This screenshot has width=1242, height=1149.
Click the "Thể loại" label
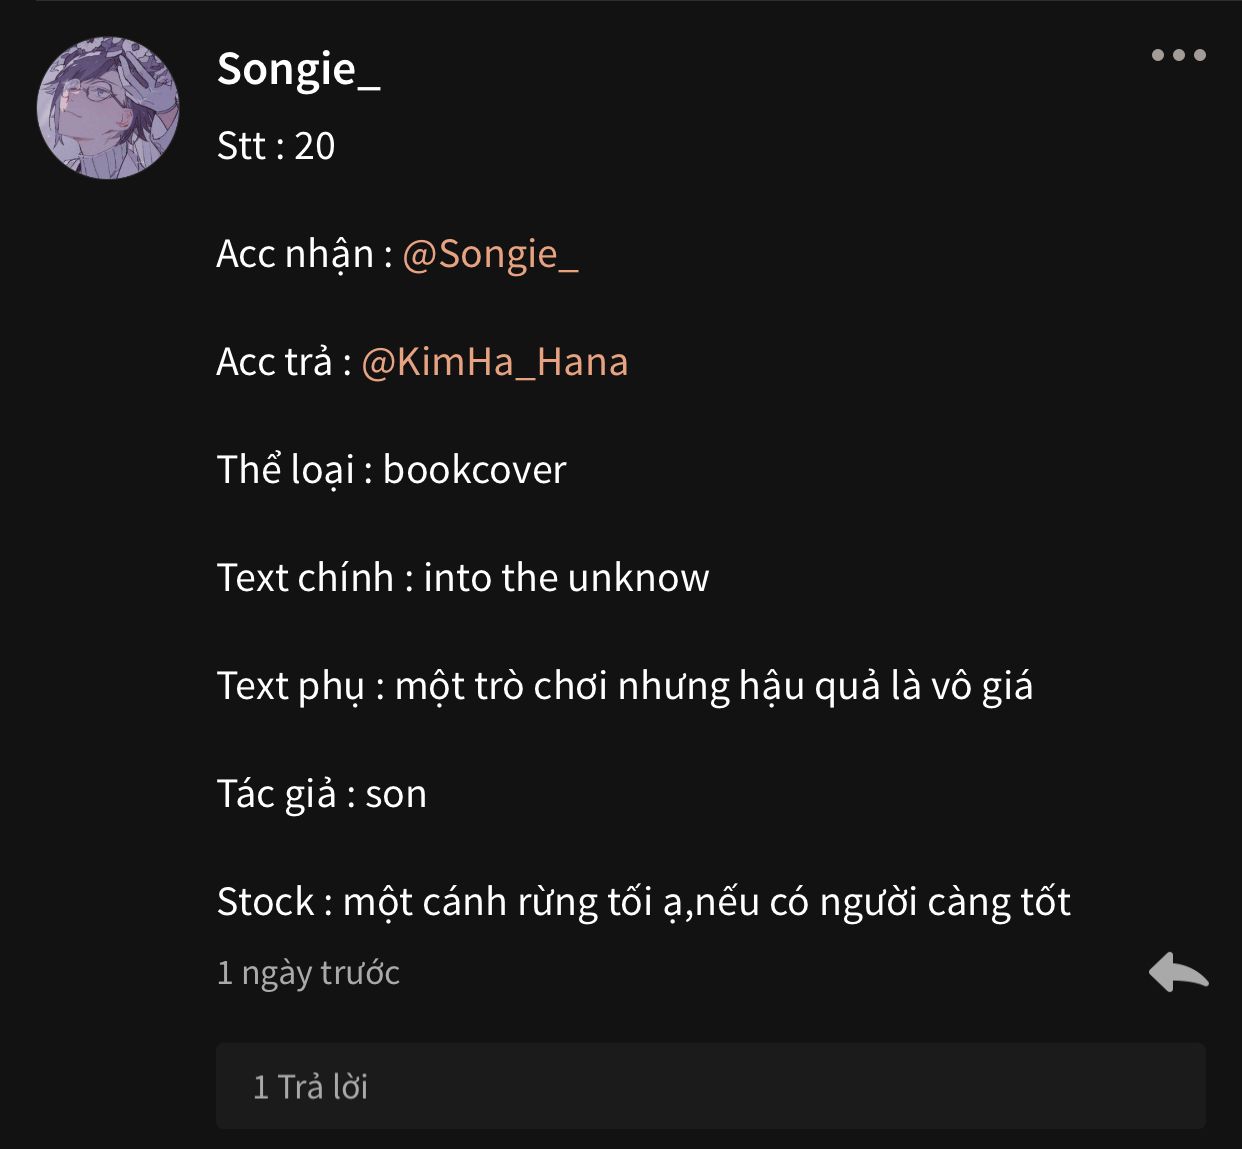point(285,470)
